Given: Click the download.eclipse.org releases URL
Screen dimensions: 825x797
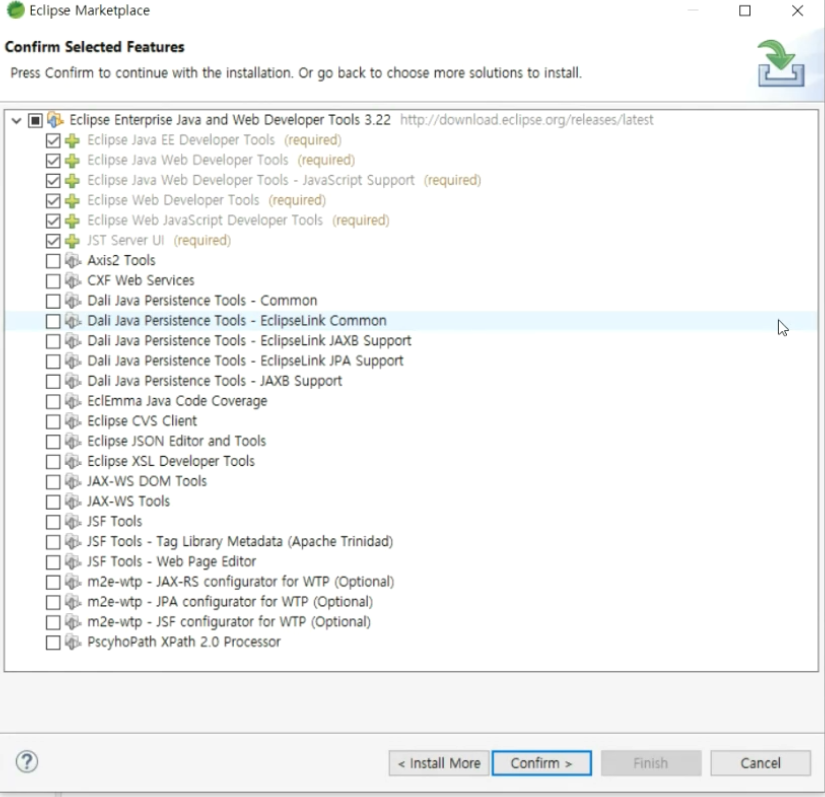Looking at the screenshot, I should tap(527, 120).
